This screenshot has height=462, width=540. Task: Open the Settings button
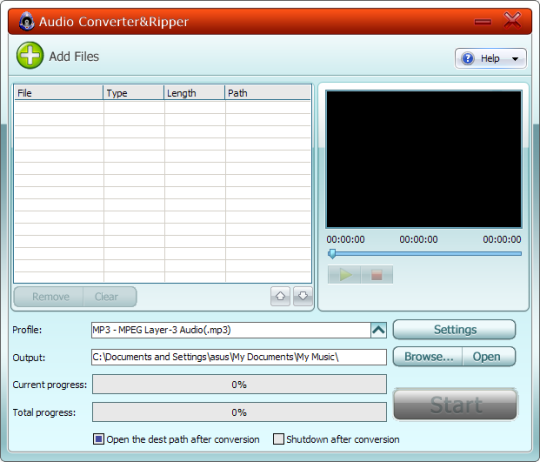click(455, 329)
